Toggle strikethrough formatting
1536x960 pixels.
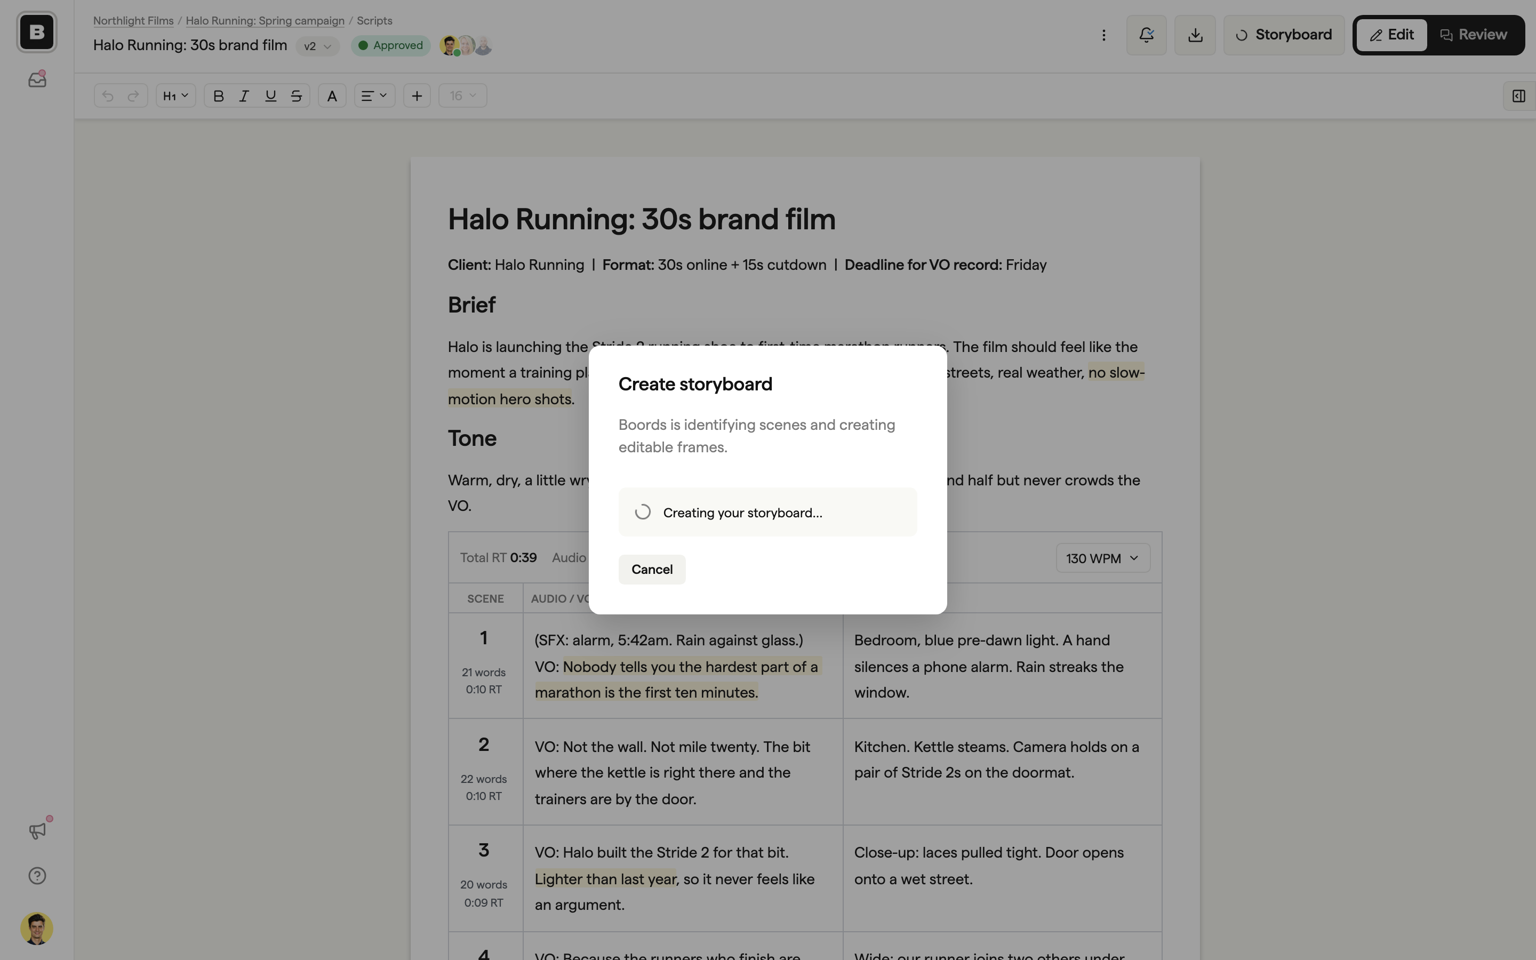pyautogui.click(x=296, y=96)
